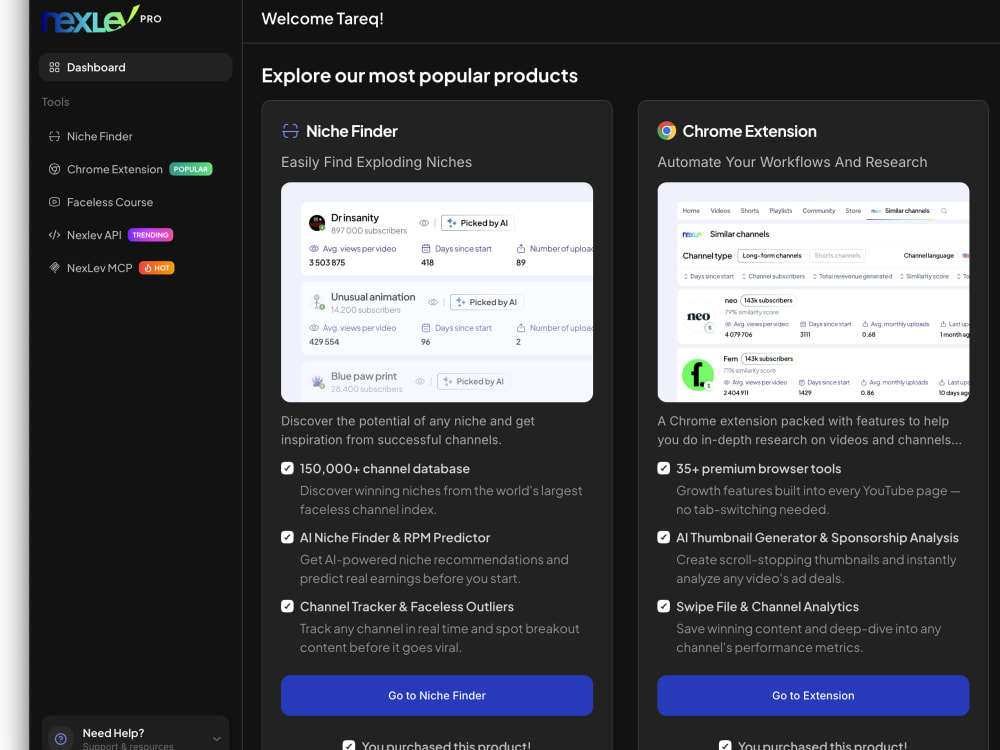The height and width of the screenshot is (750, 1000).
Task: Click the neo channel logo
Action: (x=698, y=318)
